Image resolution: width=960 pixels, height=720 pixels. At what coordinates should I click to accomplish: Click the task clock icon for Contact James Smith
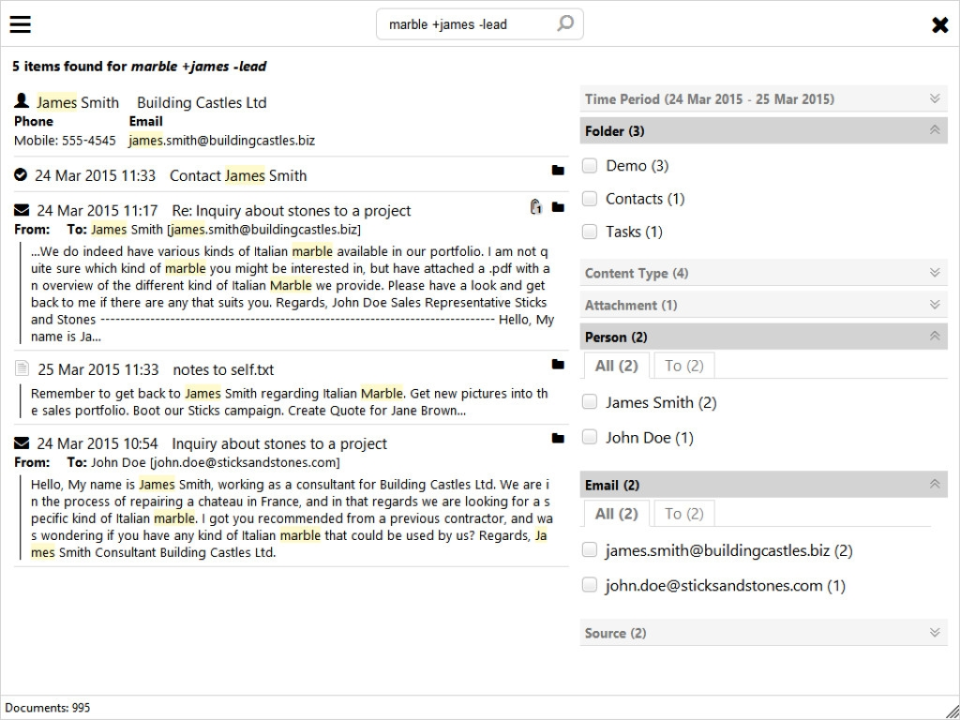(x=19, y=175)
